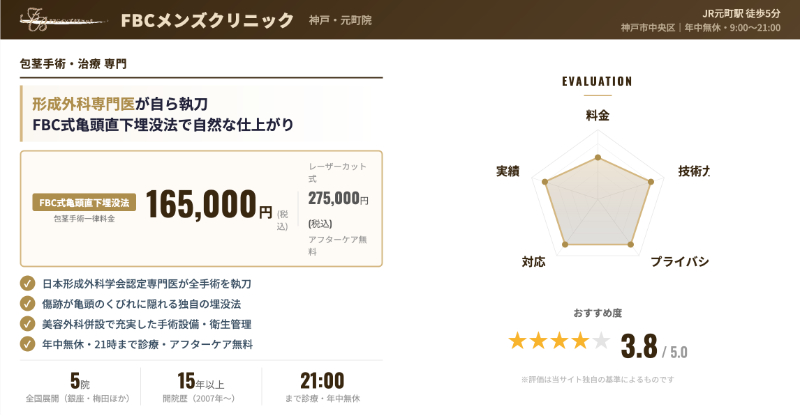This screenshot has width=800, height=418.
Task: Click the 神戸・元町院 branch label
Action: (x=339, y=21)
